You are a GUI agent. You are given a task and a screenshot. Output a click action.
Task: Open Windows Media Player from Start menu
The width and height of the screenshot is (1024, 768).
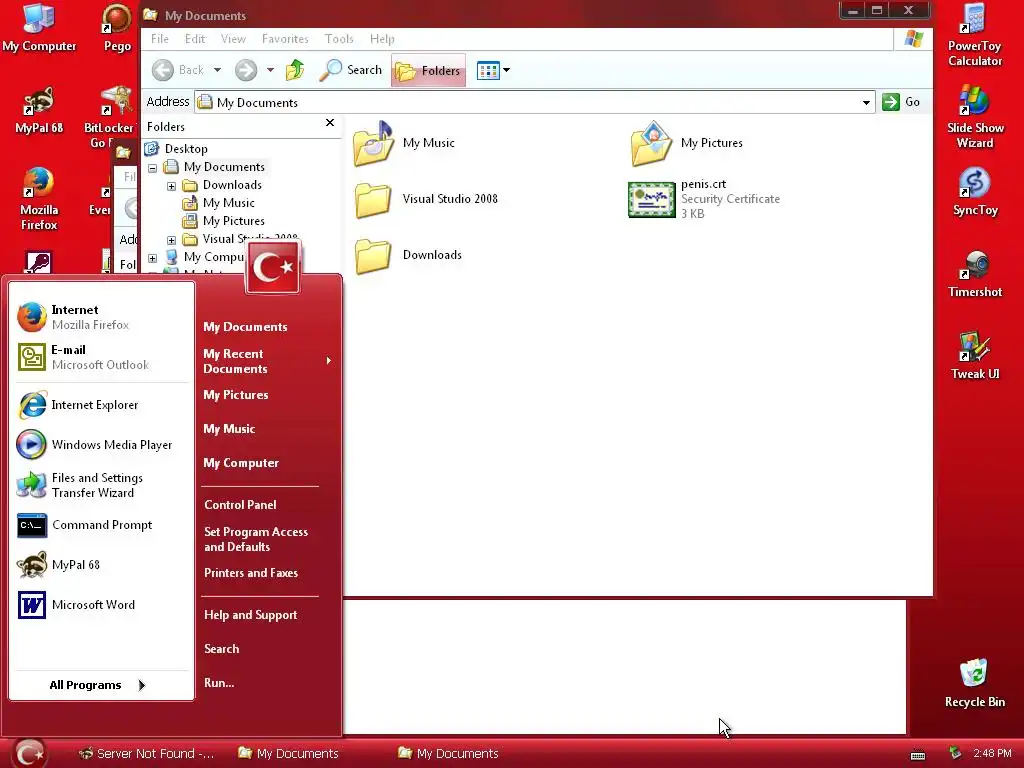tap(101, 445)
